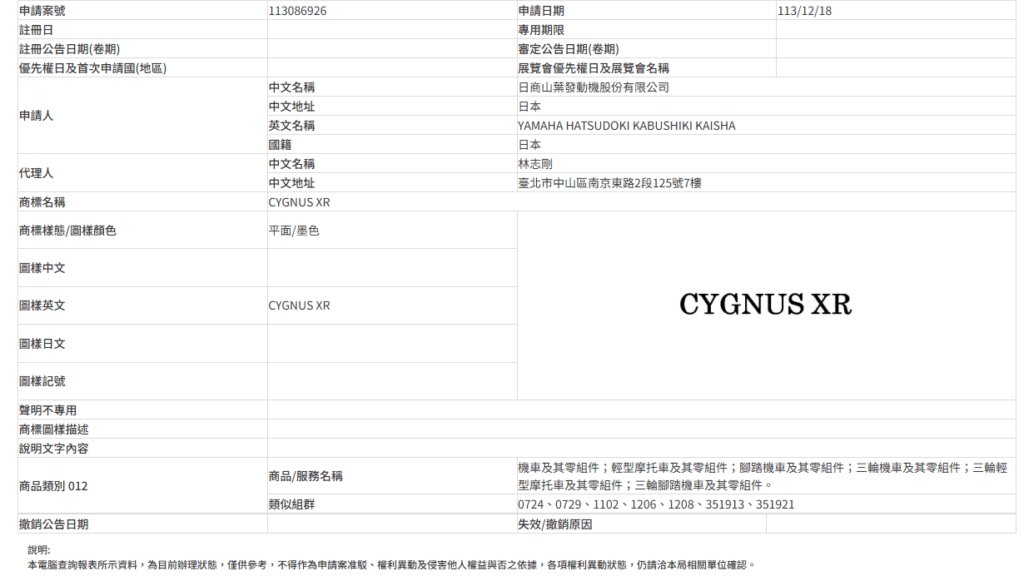Click the 撤銷公告日期 label
1024x576 pixels.
coord(54,524)
